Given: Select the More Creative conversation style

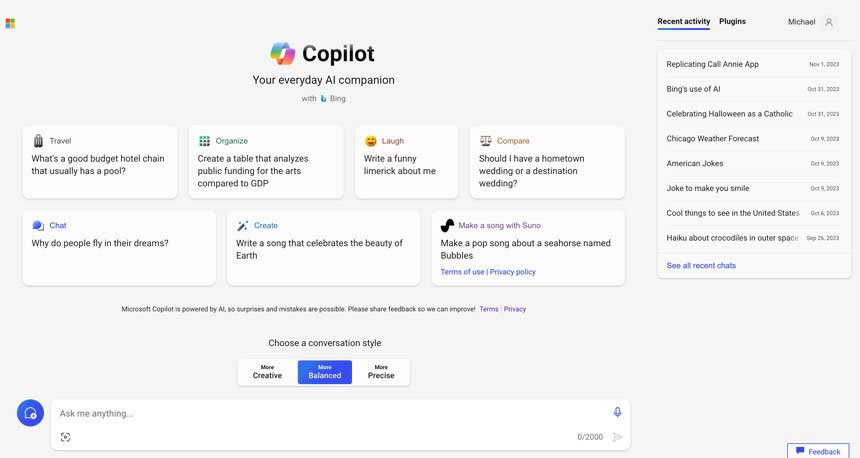Looking at the screenshot, I should (x=267, y=372).
